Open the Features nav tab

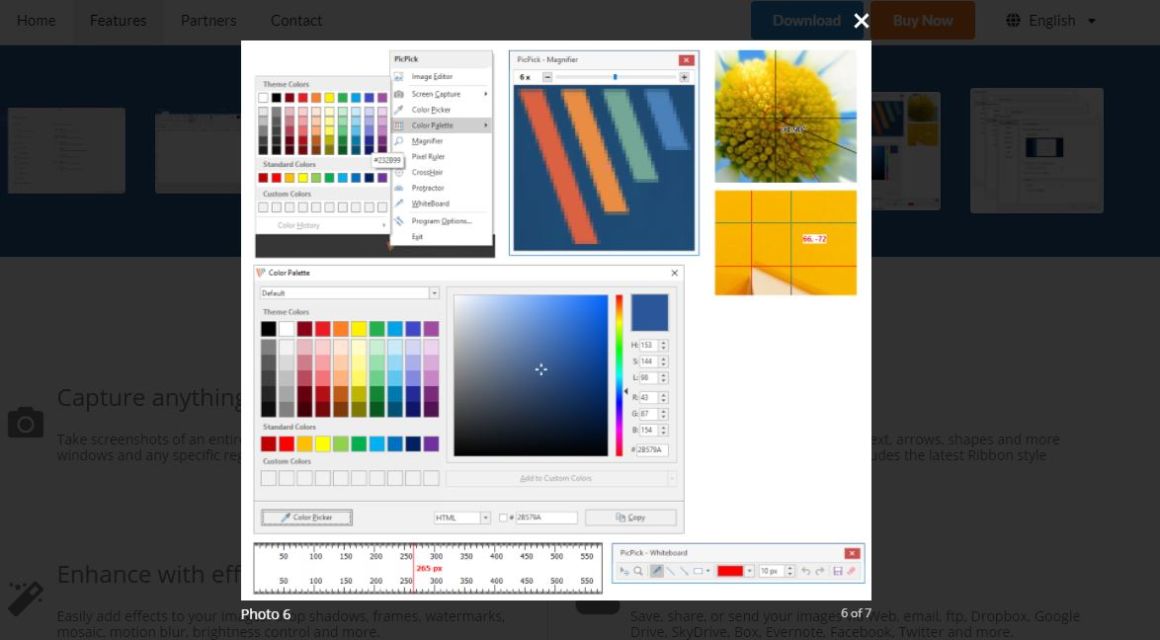point(118,21)
